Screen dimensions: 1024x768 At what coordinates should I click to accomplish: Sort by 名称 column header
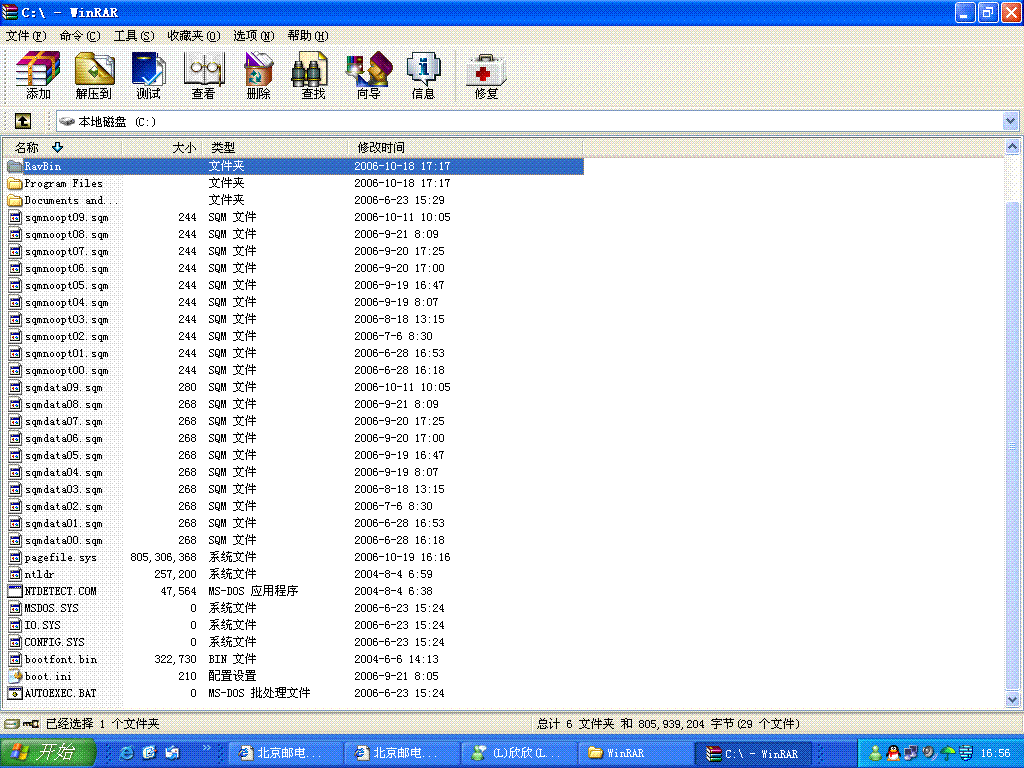(x=62, y=148)
